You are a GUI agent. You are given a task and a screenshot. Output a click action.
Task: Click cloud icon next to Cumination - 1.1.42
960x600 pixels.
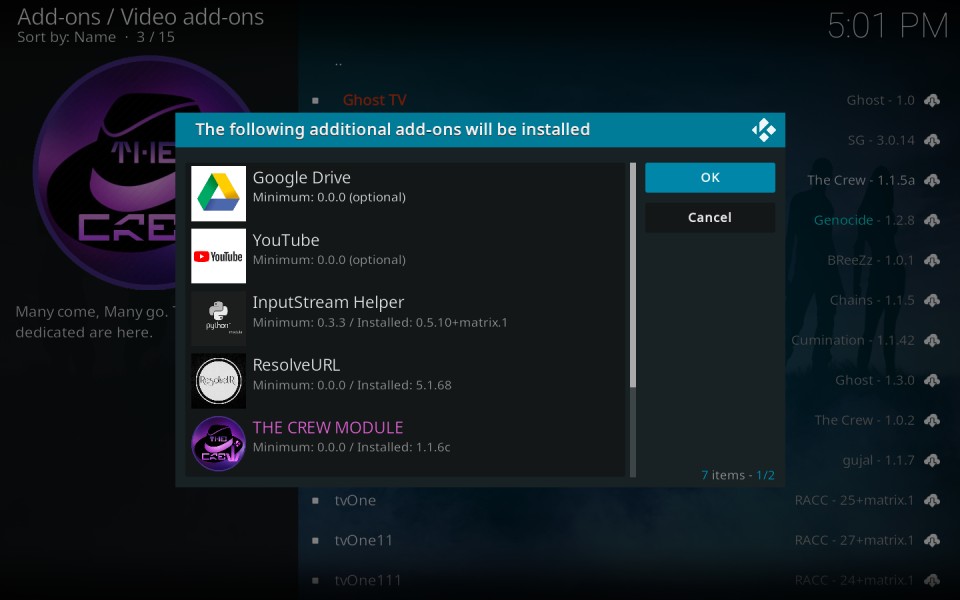(x=932, y=340)
